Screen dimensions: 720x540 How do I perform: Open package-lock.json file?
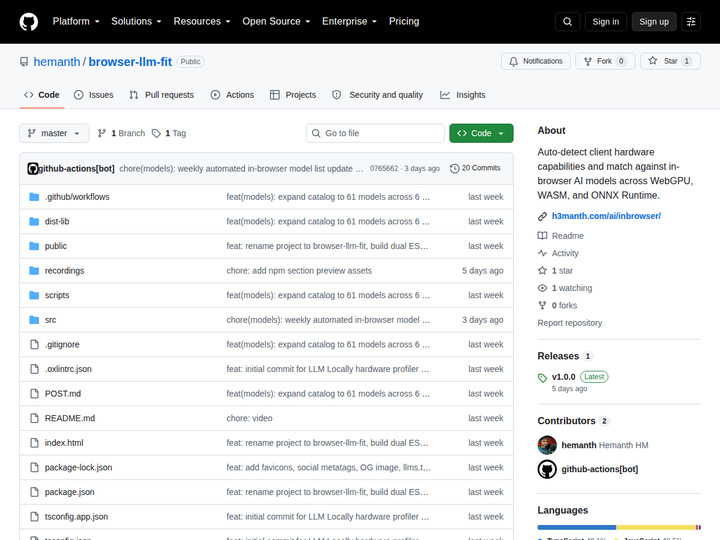click(x=79, y=467)
